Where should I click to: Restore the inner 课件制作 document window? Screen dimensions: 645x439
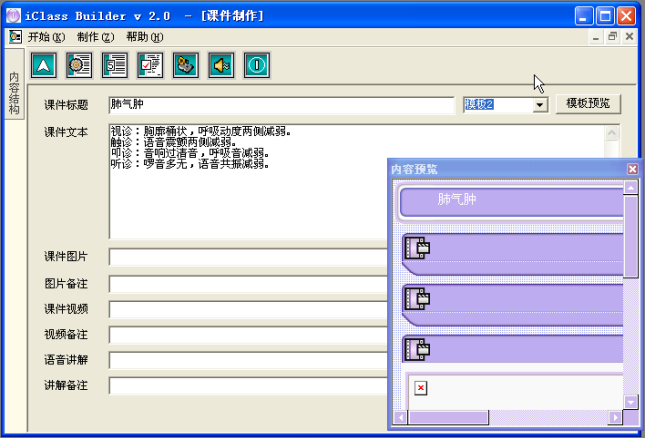[613, 37]
